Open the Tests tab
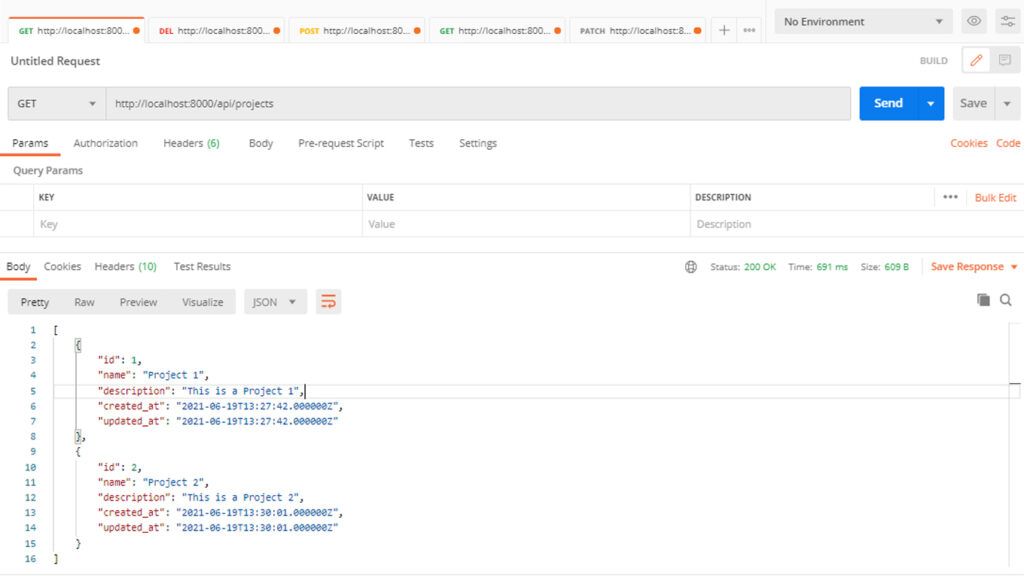1024x578 pixels. point(421,143)
